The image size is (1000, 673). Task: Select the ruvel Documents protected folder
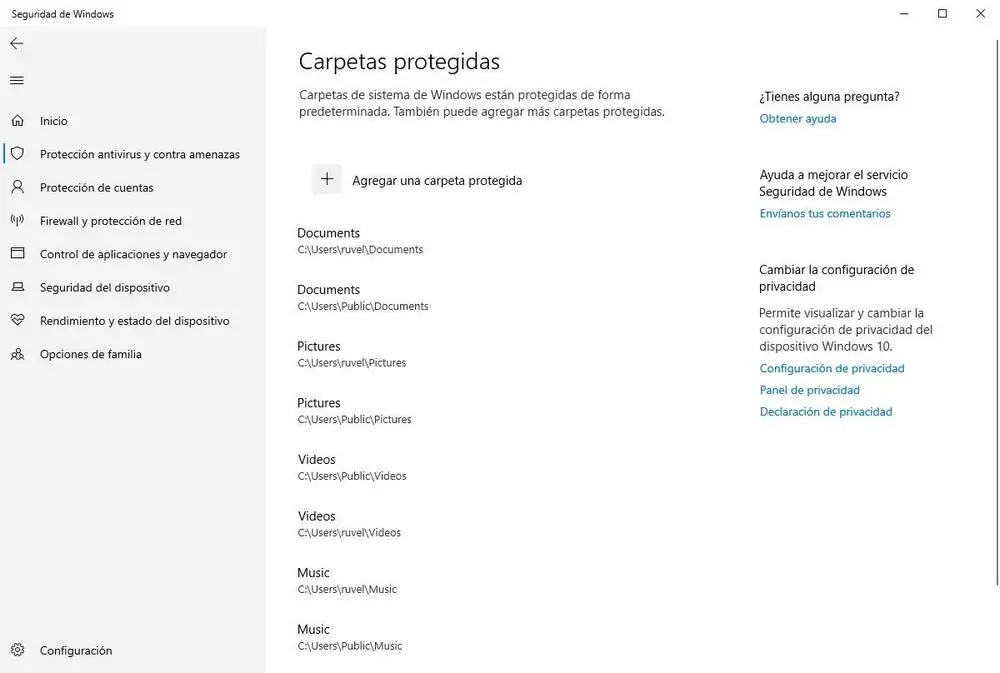coord(360,241)
